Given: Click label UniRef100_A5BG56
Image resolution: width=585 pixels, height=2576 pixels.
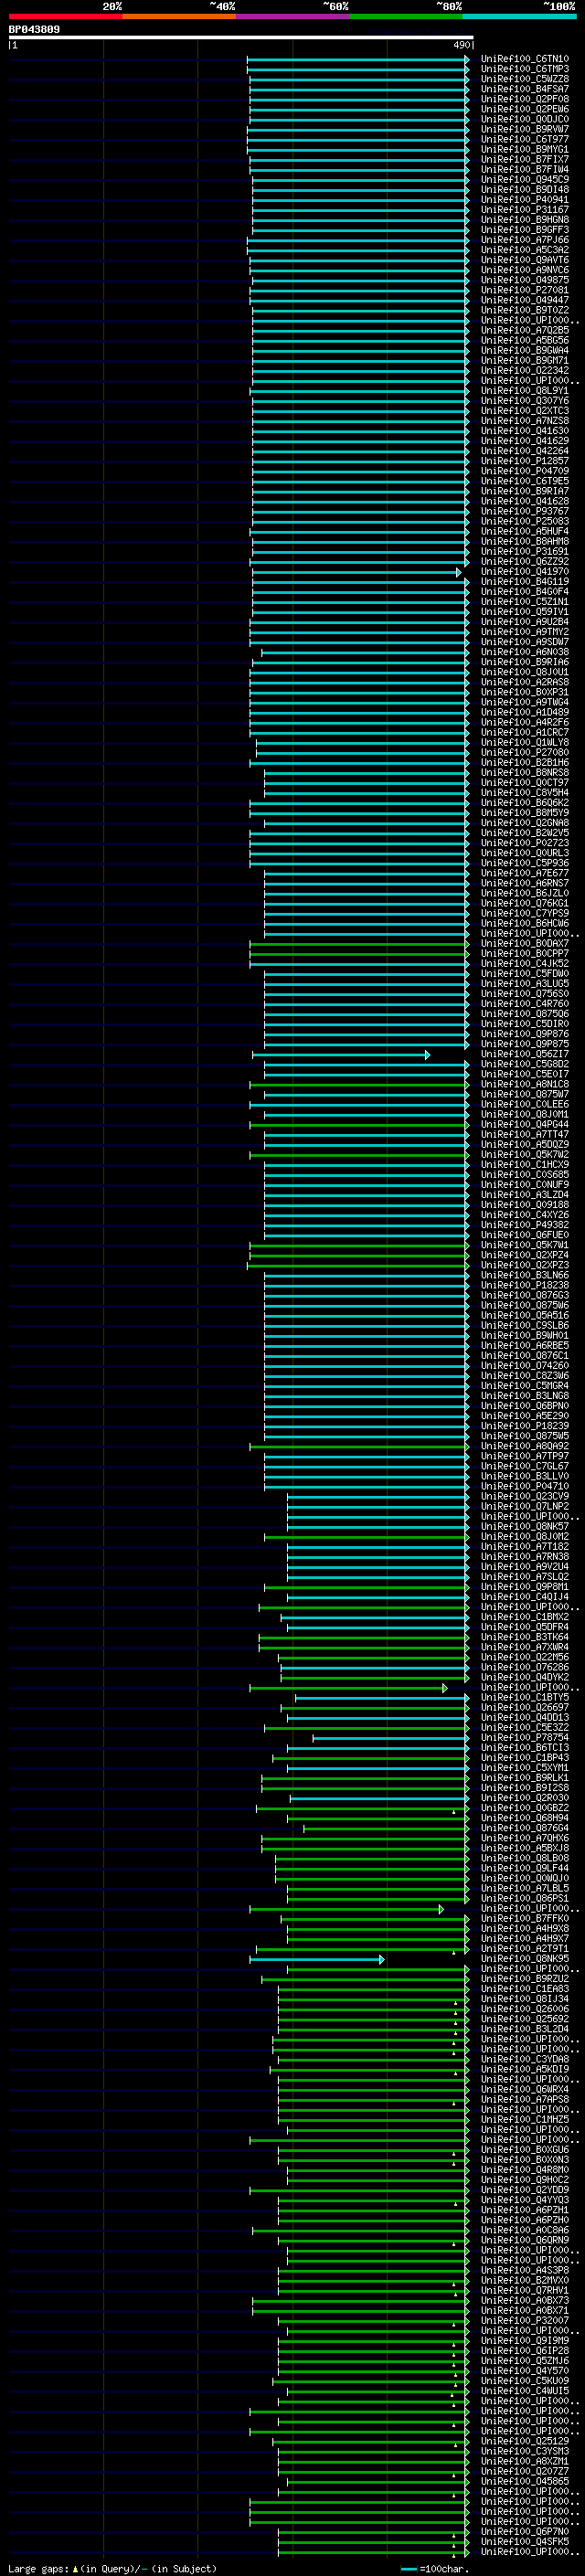Looking at the screenshot, I should (x=525, y=340).
